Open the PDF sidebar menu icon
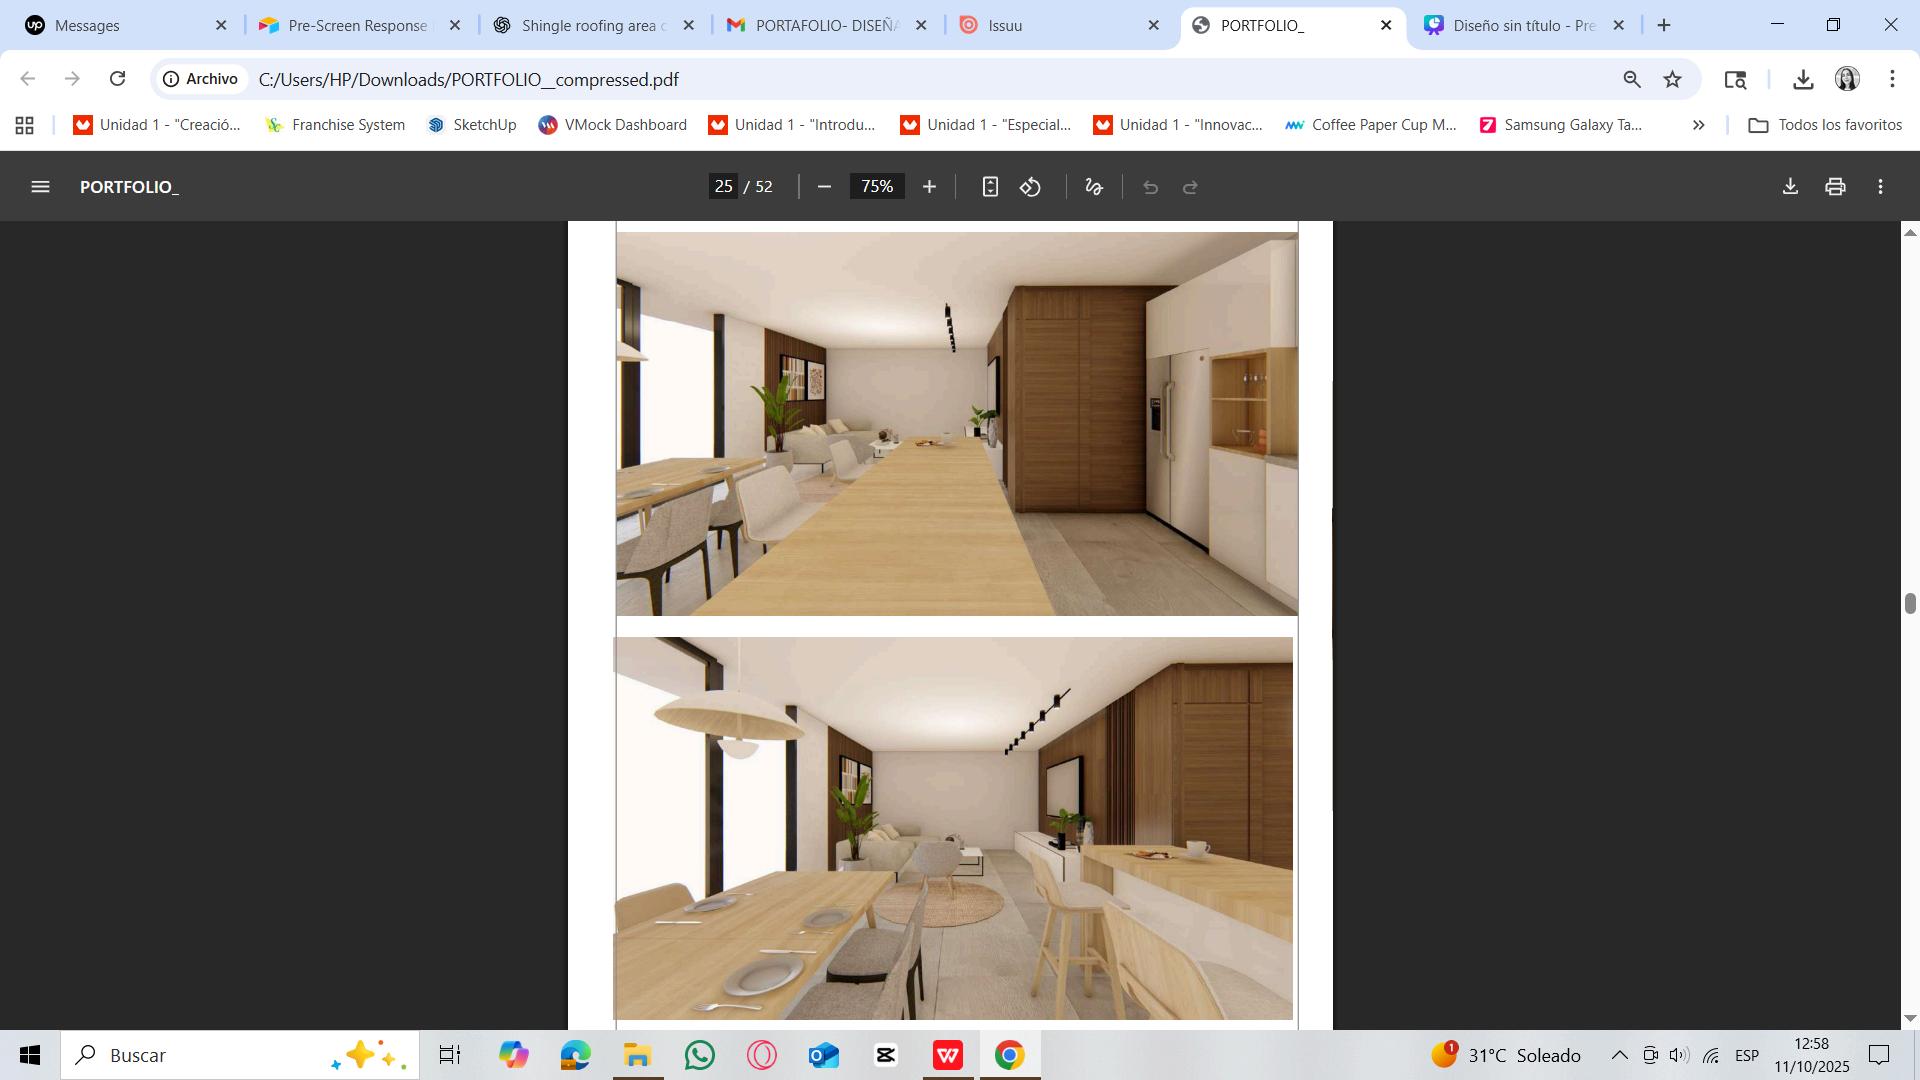1920x1080 pixels. 40,187
